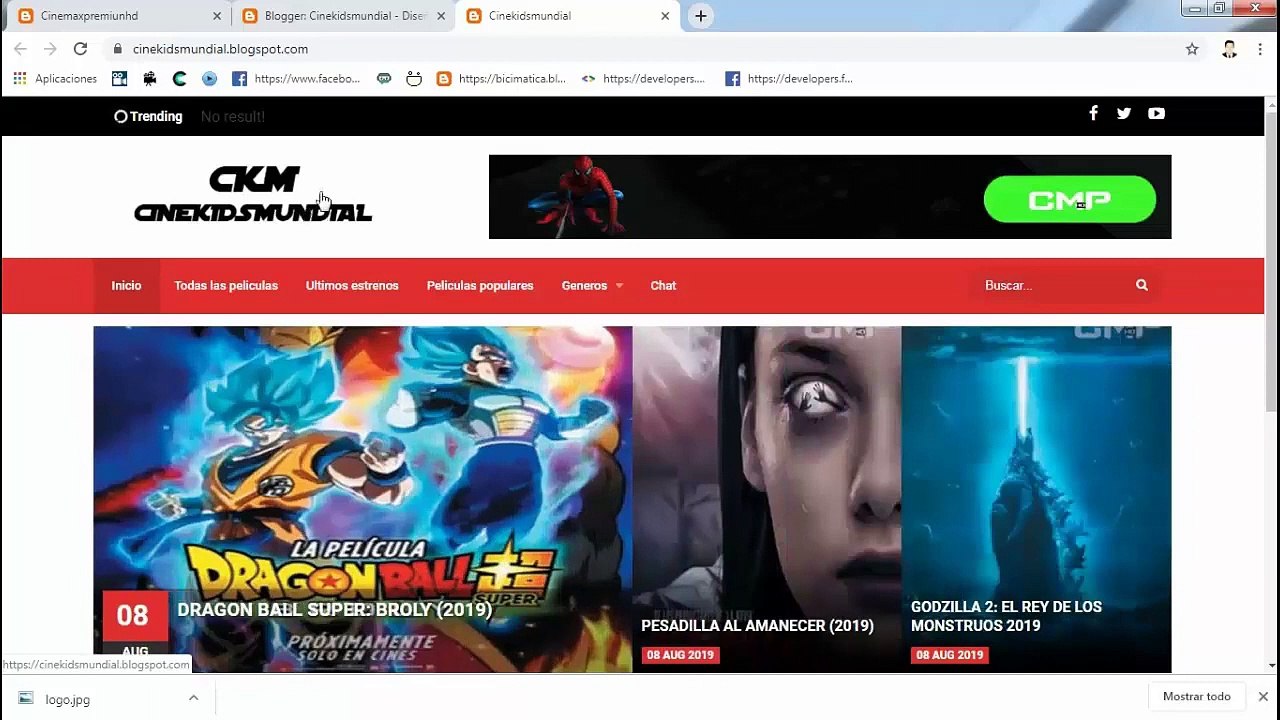Switch to Blogger: Cinekidsmundial browser tab
Viewport: 1280px width, 720px height.
pos(342,16)
